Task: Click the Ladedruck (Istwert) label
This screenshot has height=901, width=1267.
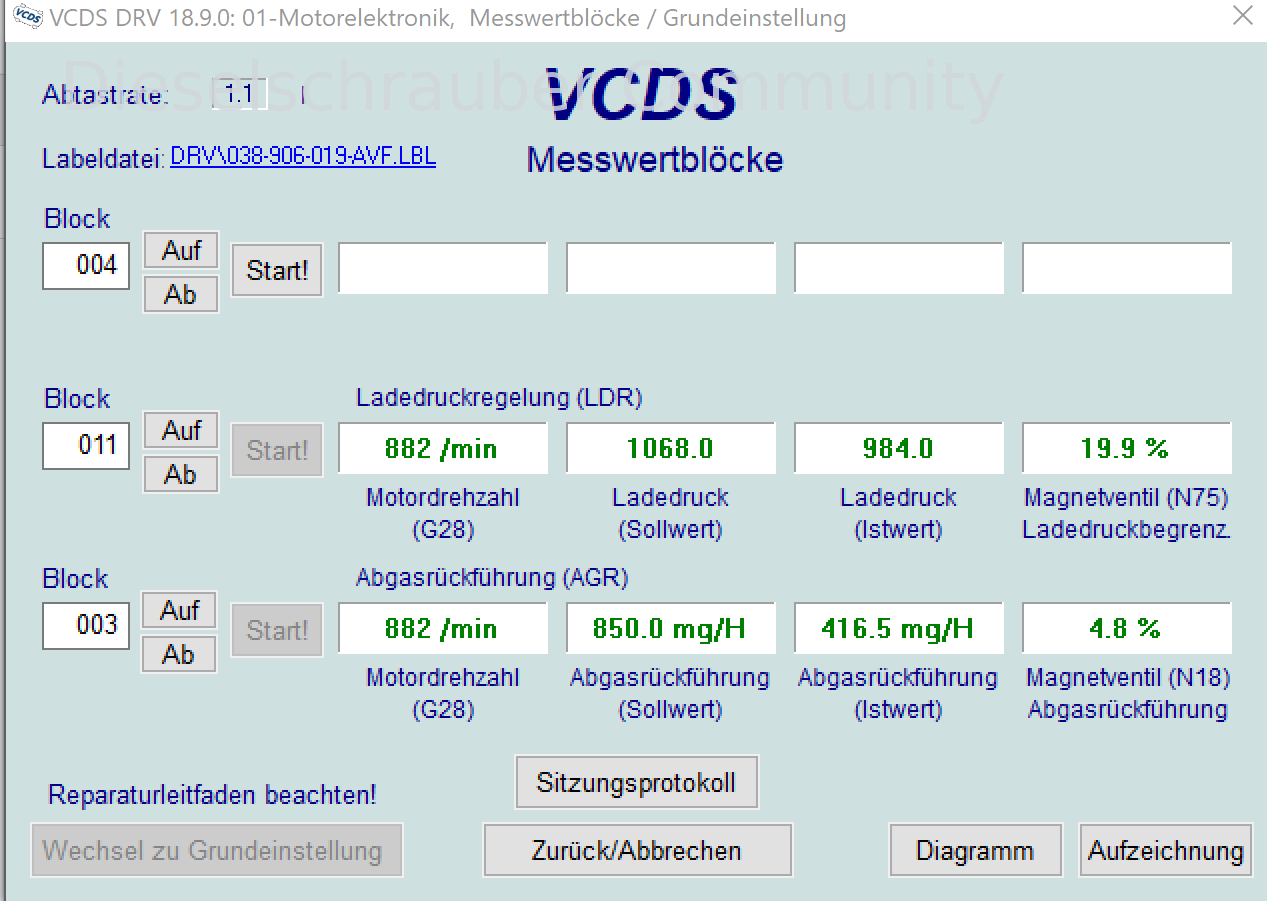Action: coord(899,514)
